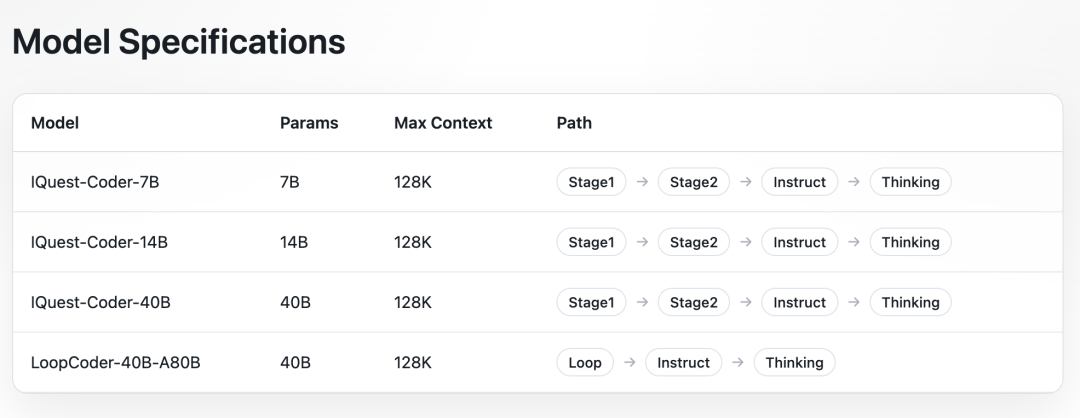
Task: Click Instruct badge in IQuest-Coder-40B row
Action: [799, 302]
